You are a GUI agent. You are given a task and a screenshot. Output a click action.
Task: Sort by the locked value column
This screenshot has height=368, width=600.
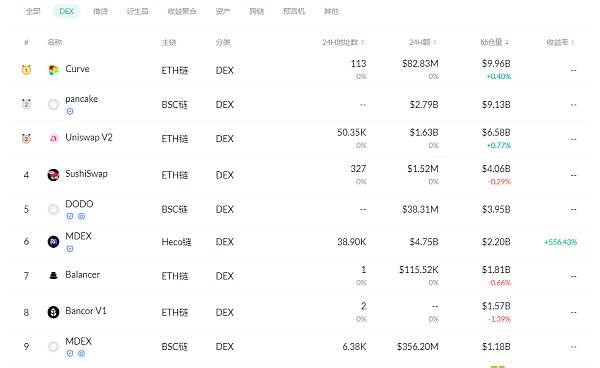click(x=494, y=42)
